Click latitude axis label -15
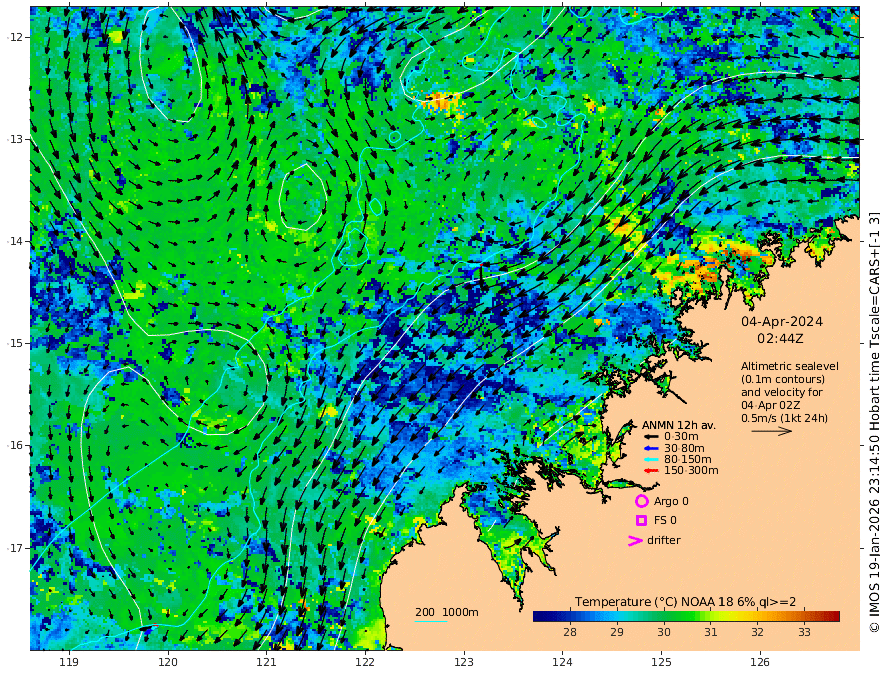This screenshot has height=680, width=880. 15,343
